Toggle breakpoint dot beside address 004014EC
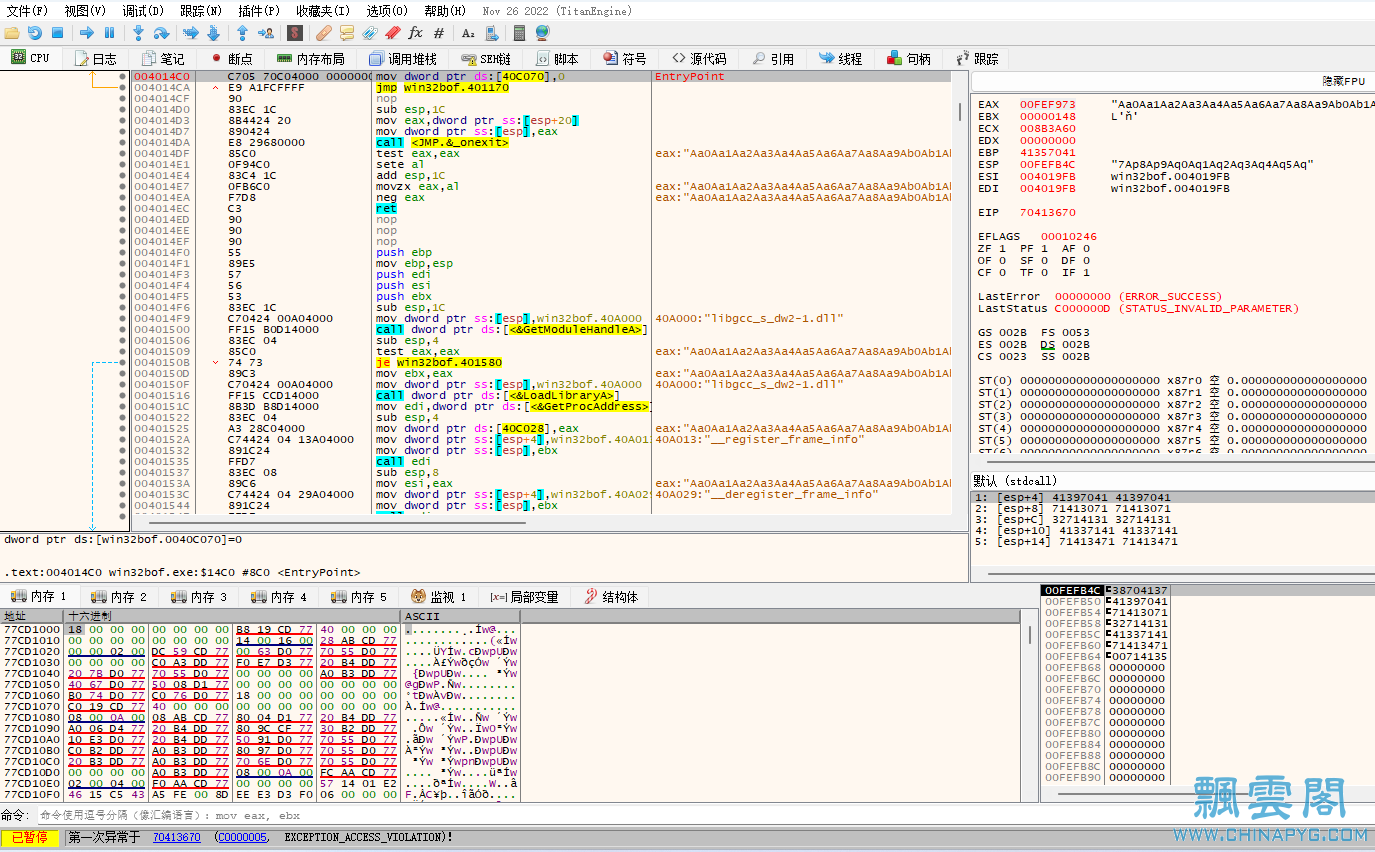The width and height of the screenshot is (1375, 852). [123, 208]
